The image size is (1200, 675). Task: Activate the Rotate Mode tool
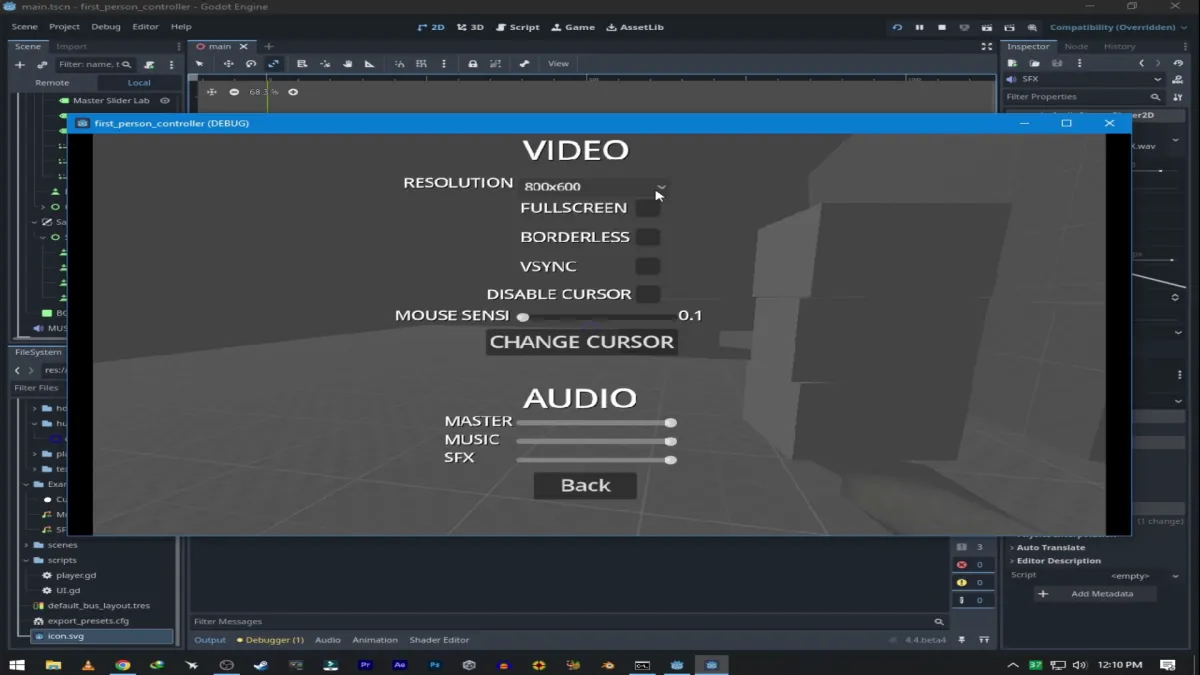[x=251, y=64]
